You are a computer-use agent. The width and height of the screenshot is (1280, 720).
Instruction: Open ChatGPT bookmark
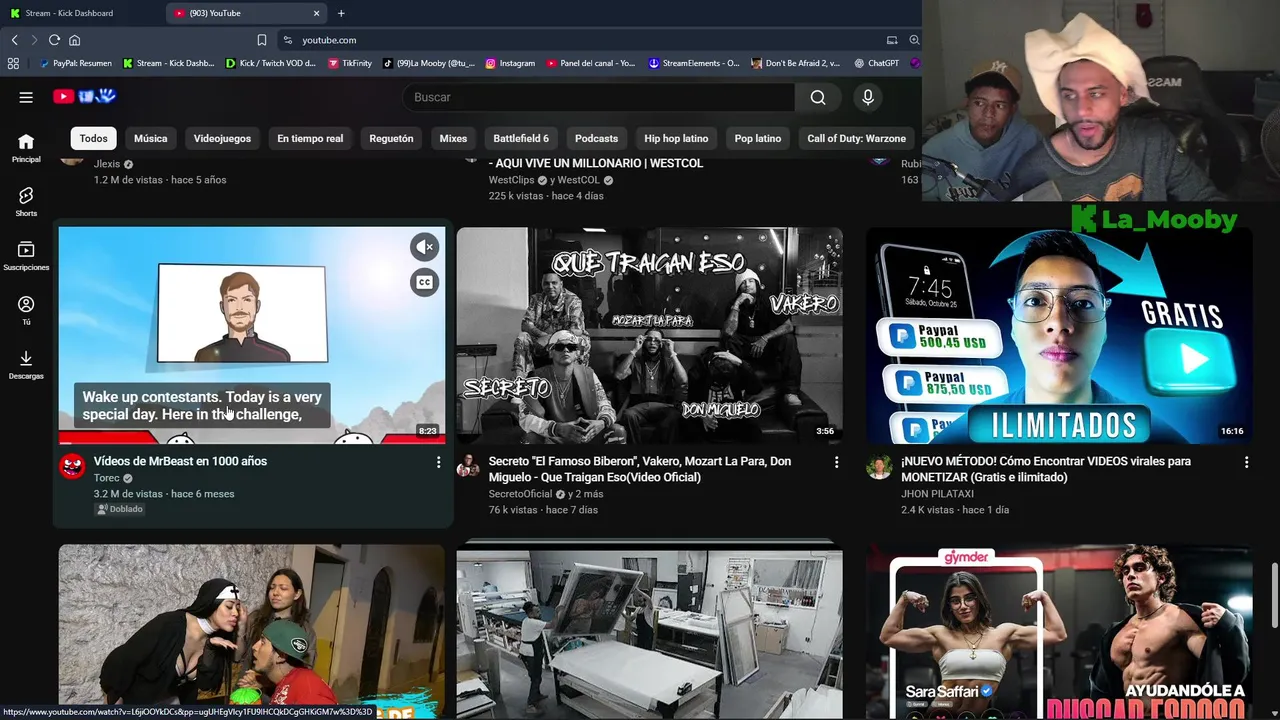click(x=877, y=63)
